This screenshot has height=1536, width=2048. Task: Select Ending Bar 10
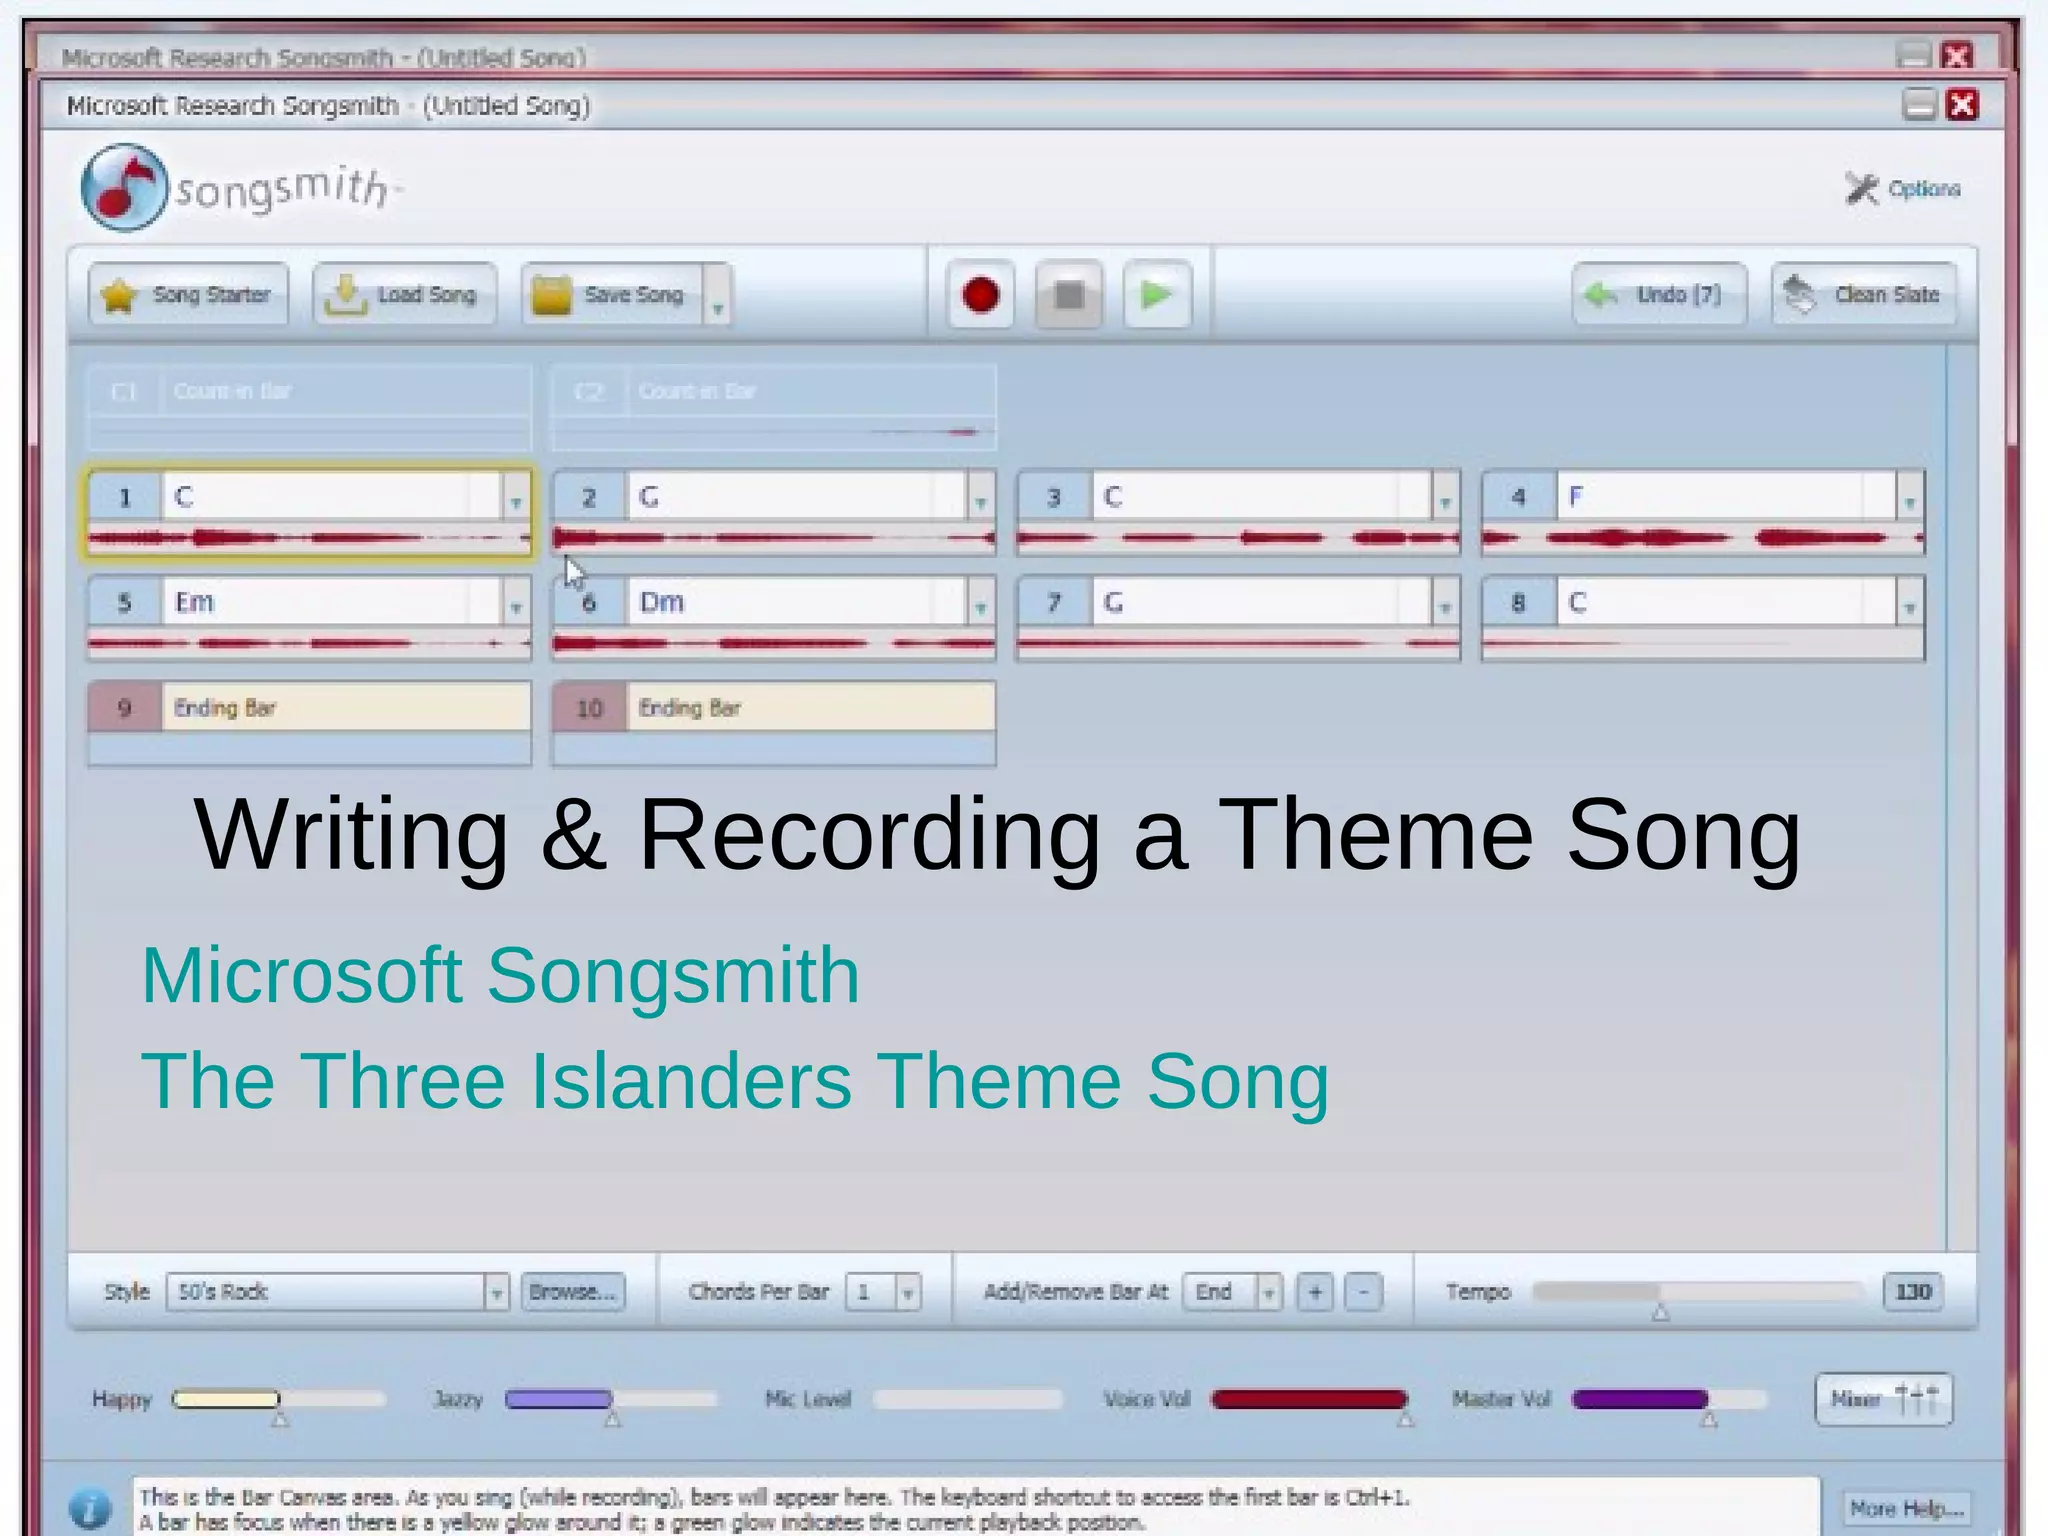[x=774, y=723]
